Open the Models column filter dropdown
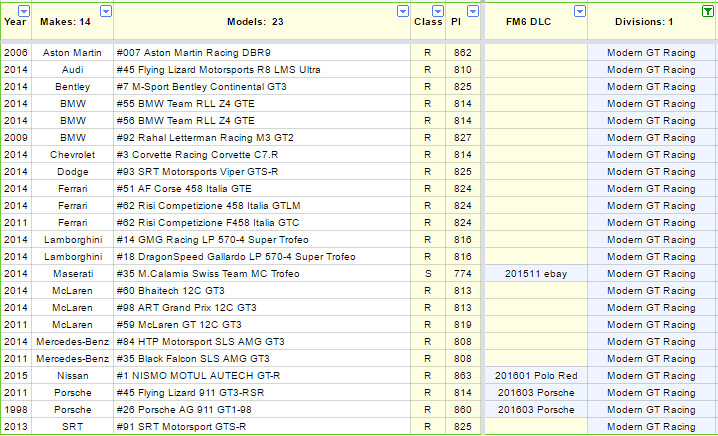The width and height of the screenshot is (718, 436). [x=403, y=11]
